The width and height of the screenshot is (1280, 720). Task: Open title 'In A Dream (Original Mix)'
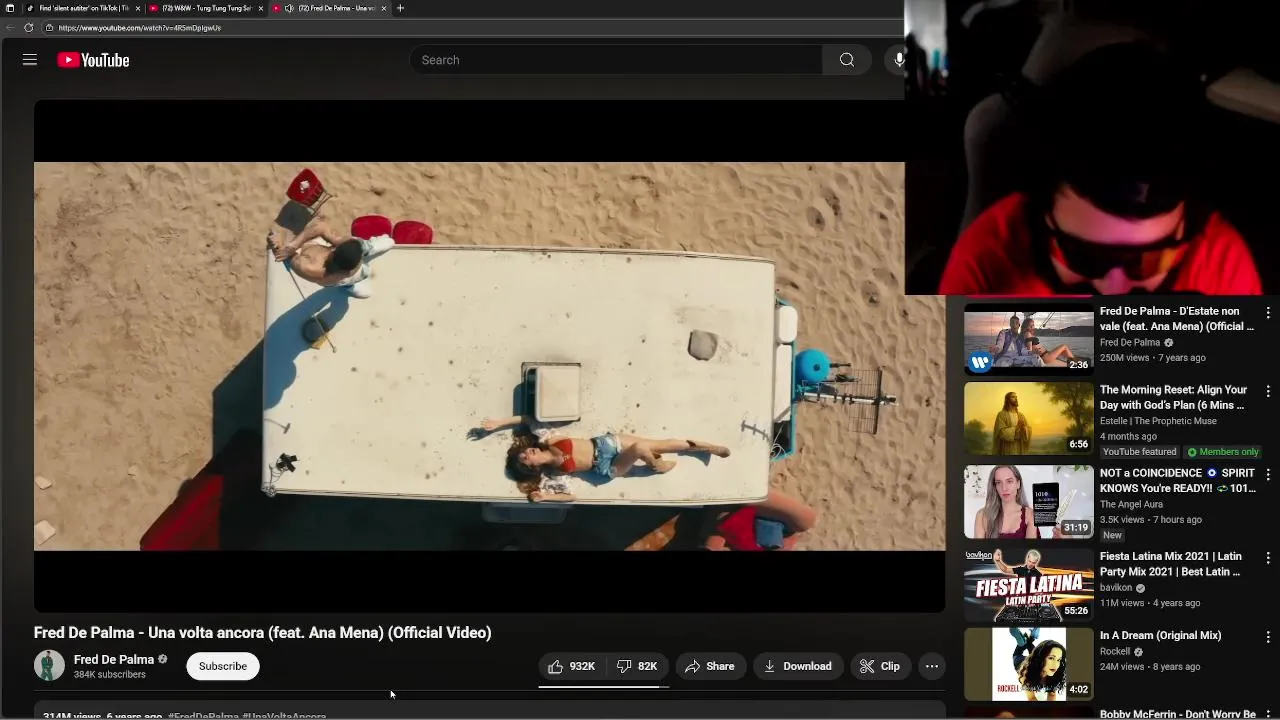1161,635
